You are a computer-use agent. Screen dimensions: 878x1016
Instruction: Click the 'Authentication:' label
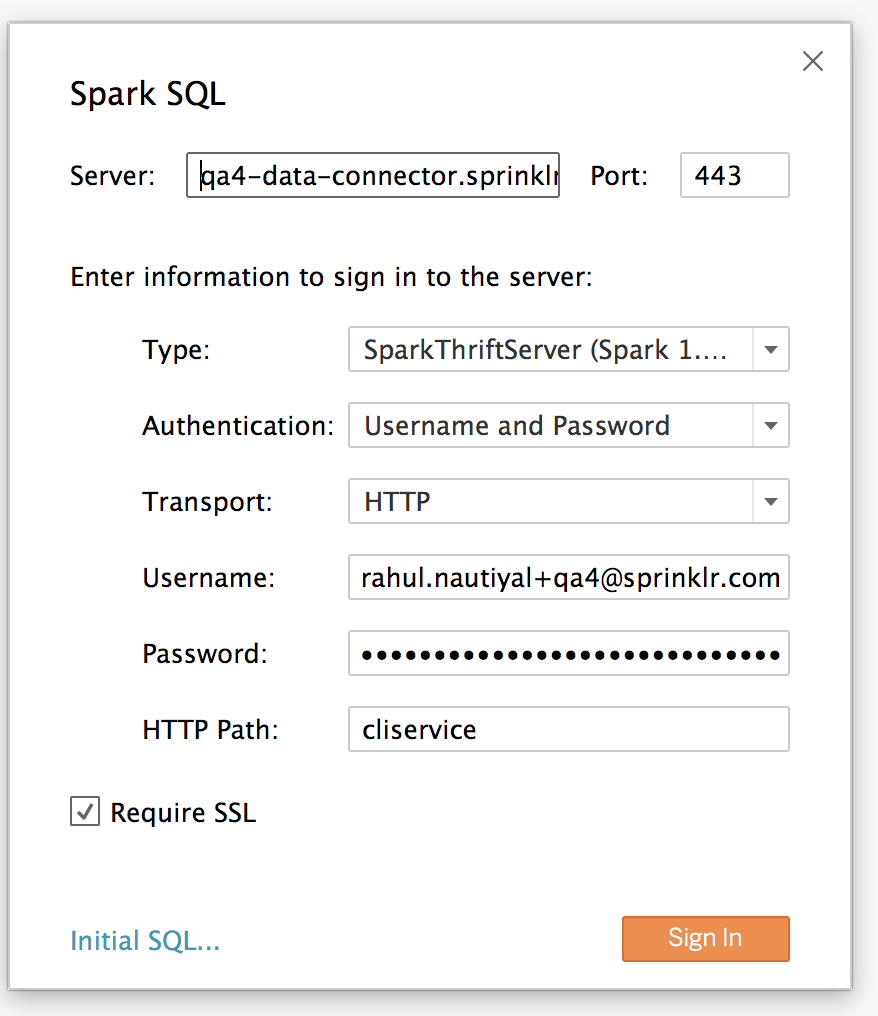tap(238, 426)
